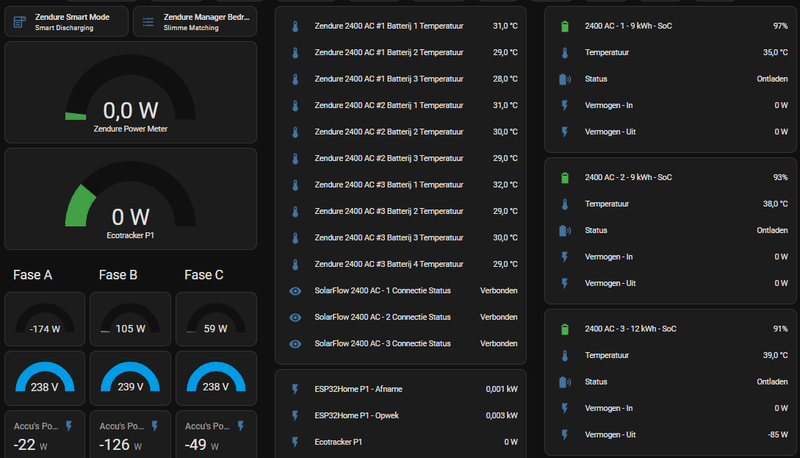This screenshot has width=800, height=458.
Task: Open Zendure Smart Mode Smart Discharging tile
Action: tap(66, 22)
